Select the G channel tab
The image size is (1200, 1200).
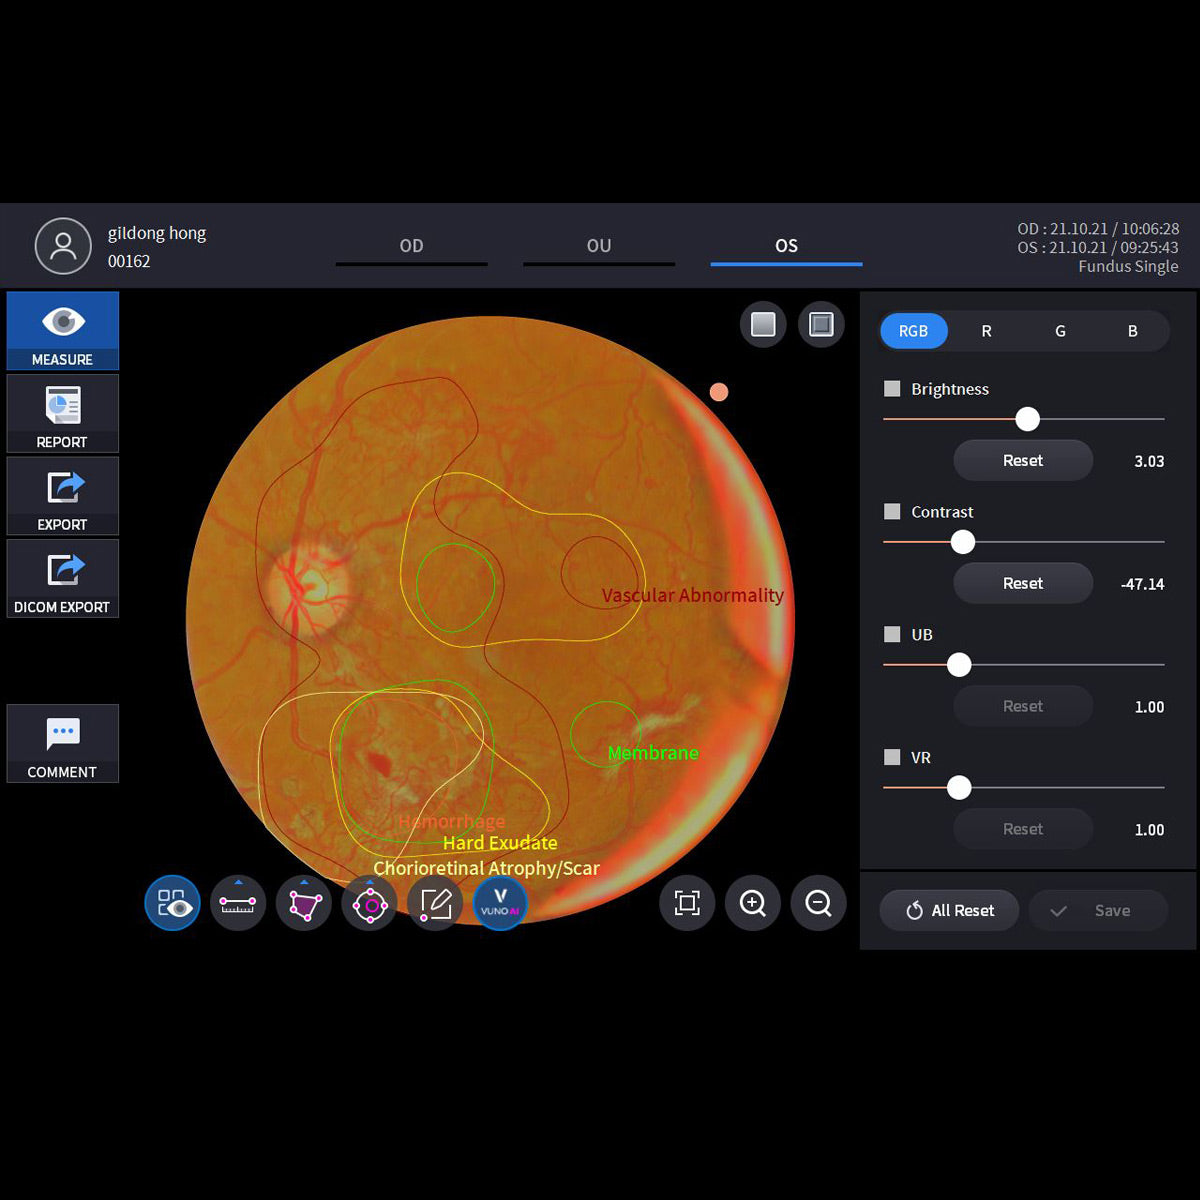pyautogui.click(x=1060, y=330)
